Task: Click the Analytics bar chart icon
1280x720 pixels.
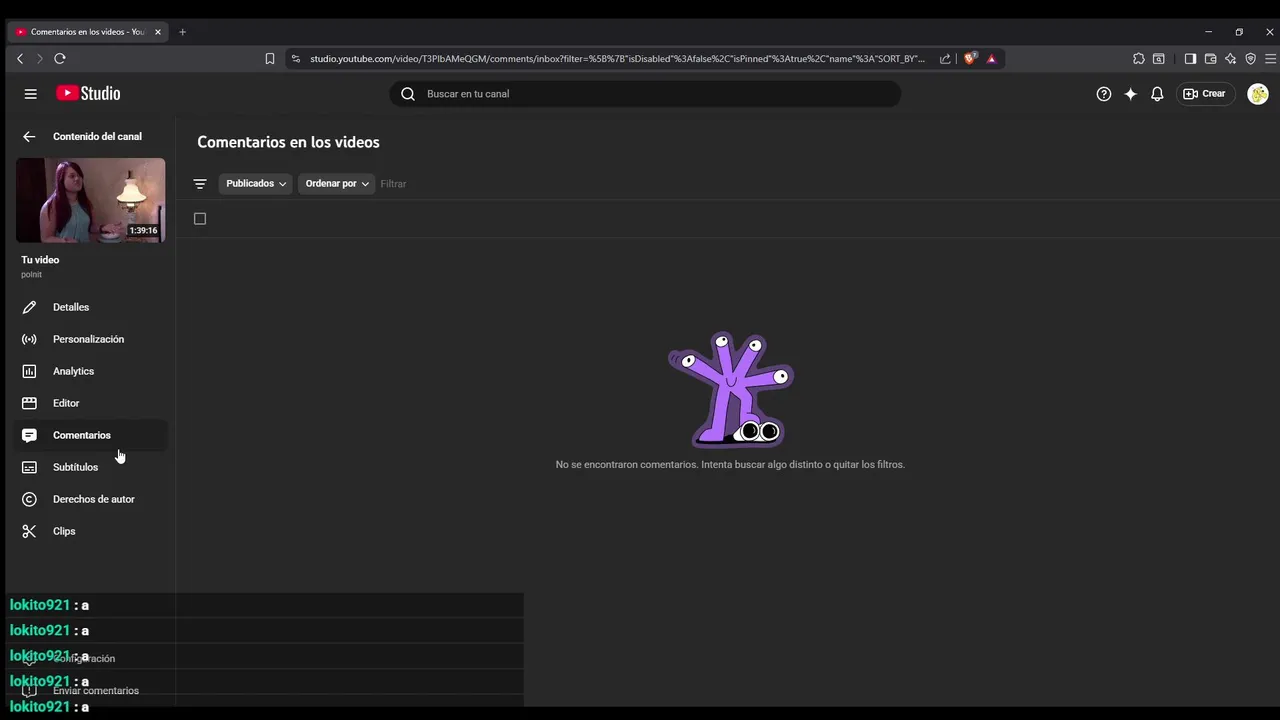Action: pyautogui.click(x=29, y=371)
